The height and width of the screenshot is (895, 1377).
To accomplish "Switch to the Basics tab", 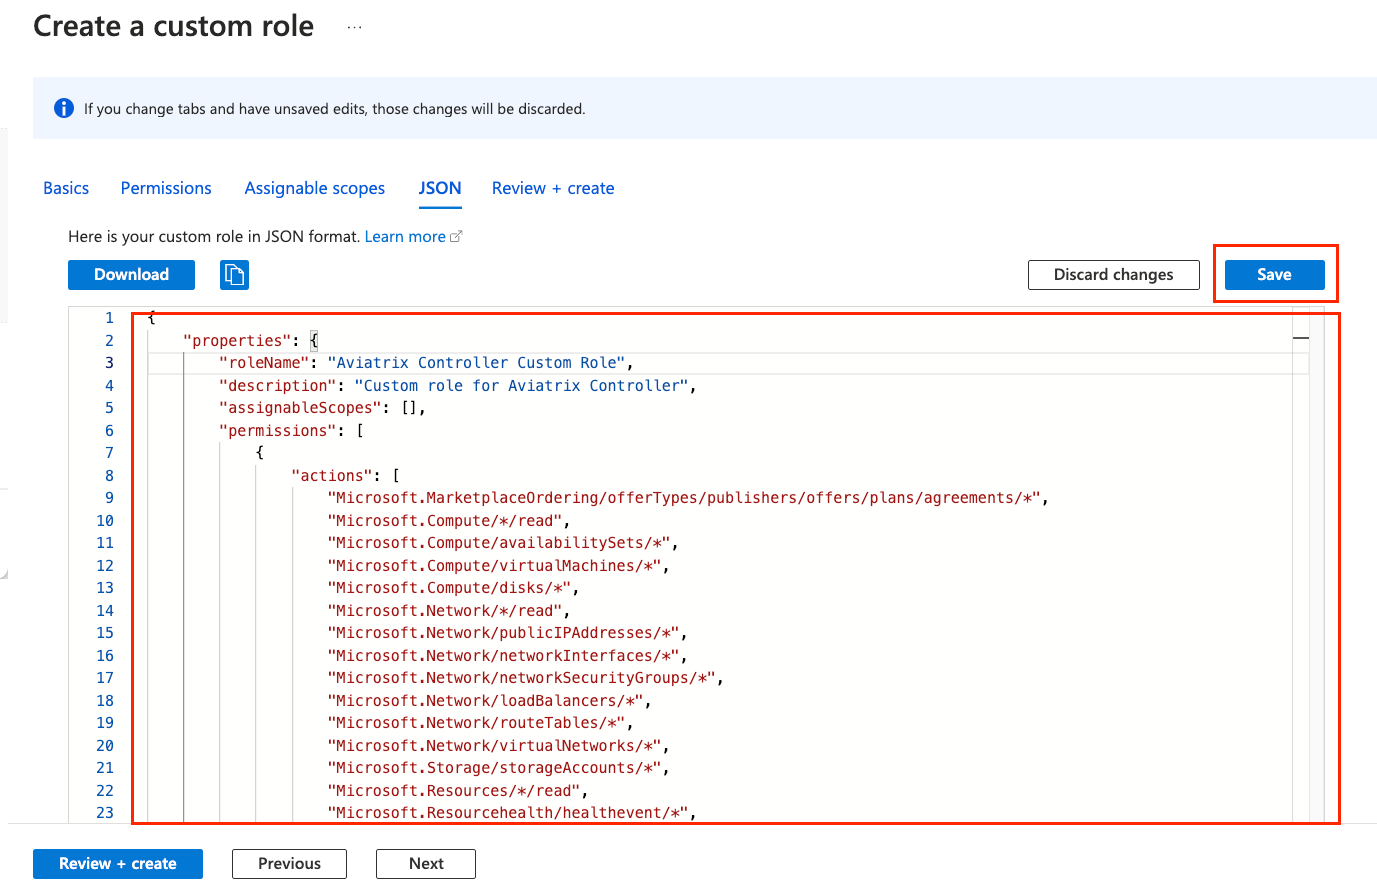I will point(66,188).
